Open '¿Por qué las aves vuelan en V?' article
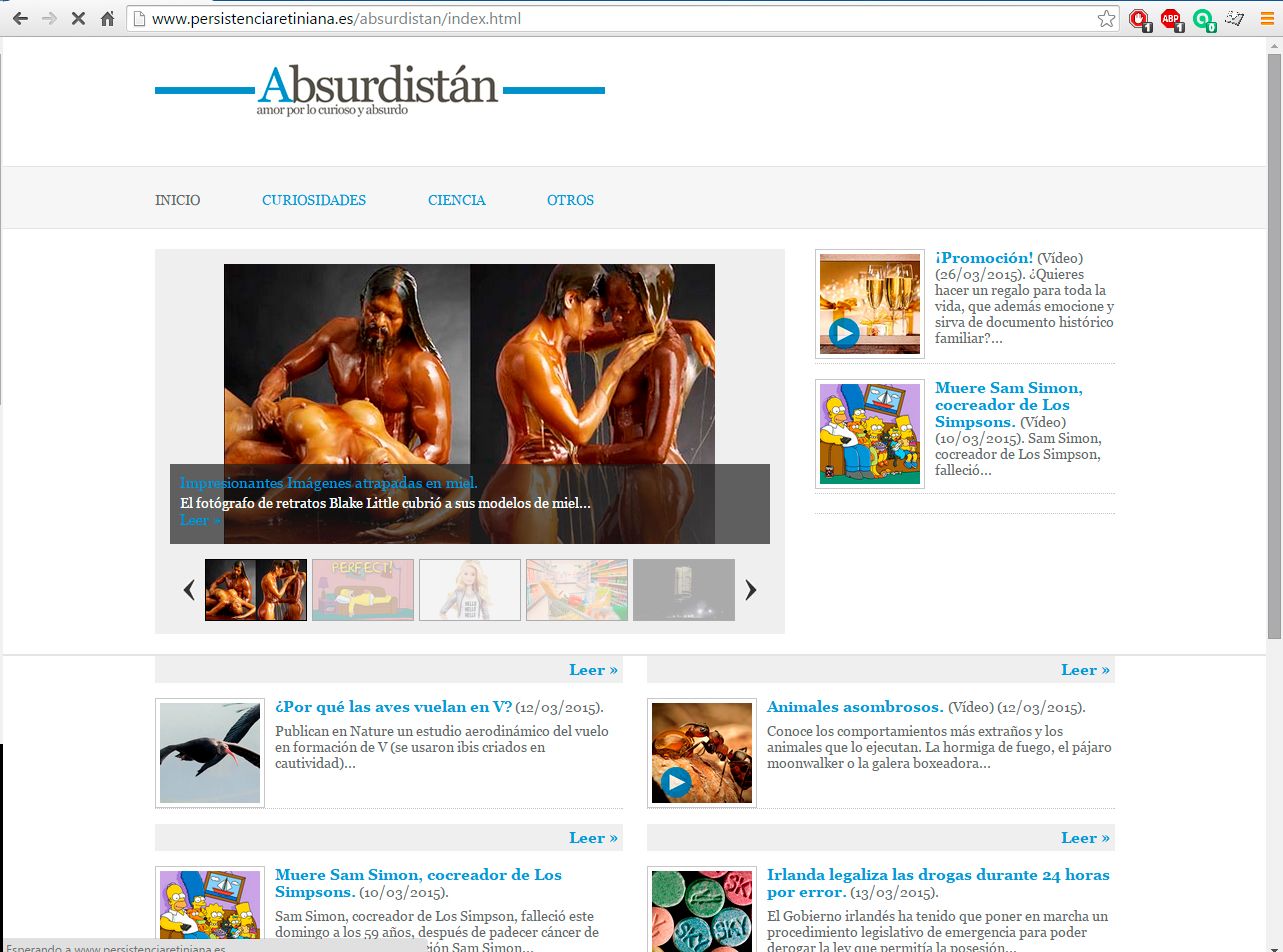Image resolution: width=1283 pixels, height=952 pixels. 393,707
